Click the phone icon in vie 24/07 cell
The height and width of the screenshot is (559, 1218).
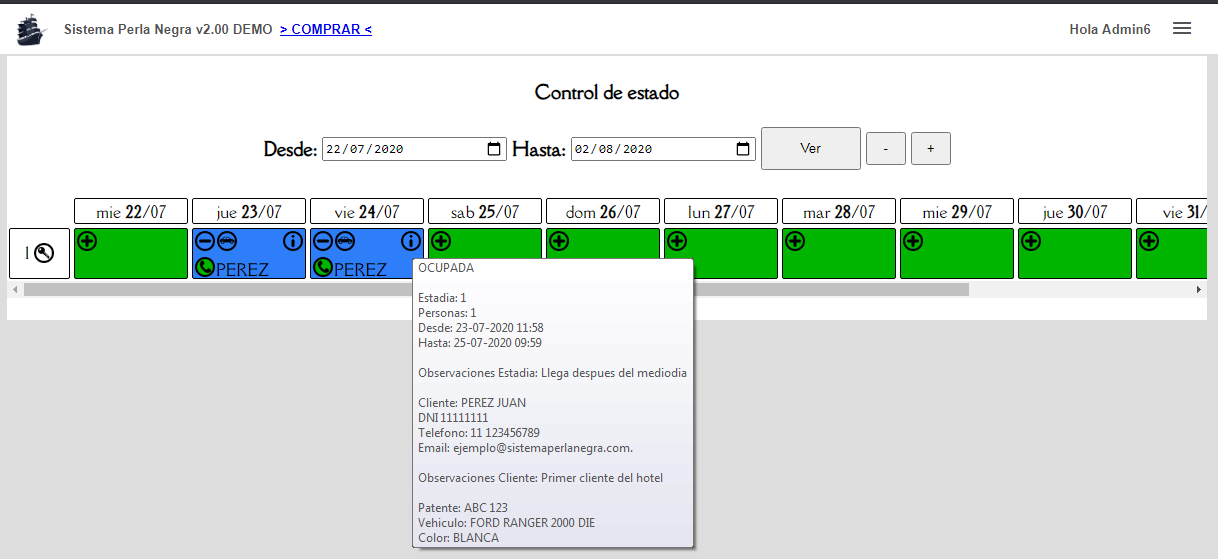pos(323,267)
